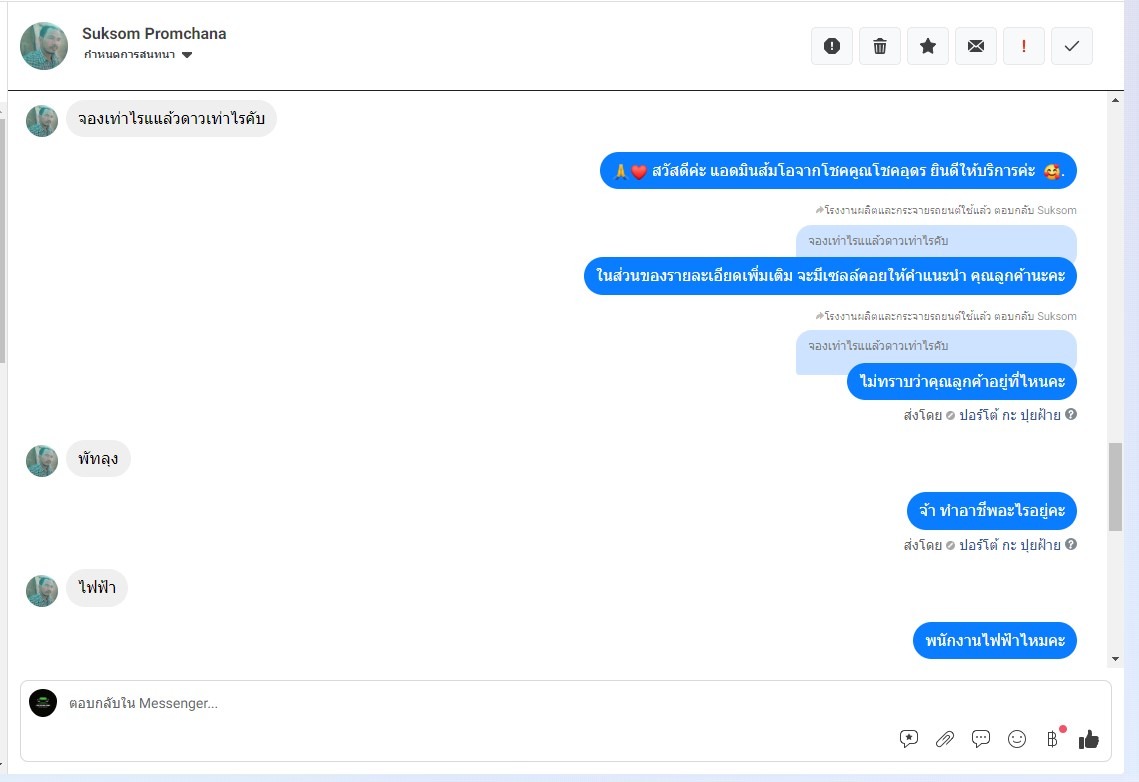Open the speech bubble quick replies icon
This screenshot has width=1139, height=782.
981,739
